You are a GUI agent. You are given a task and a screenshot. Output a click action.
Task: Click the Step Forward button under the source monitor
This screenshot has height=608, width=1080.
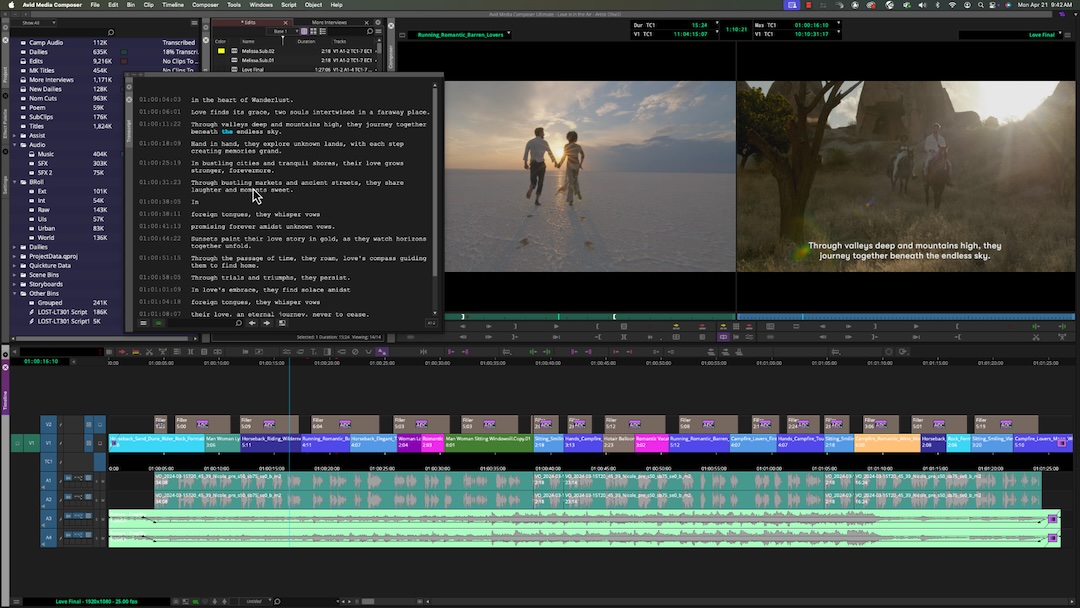coord(489,326)
